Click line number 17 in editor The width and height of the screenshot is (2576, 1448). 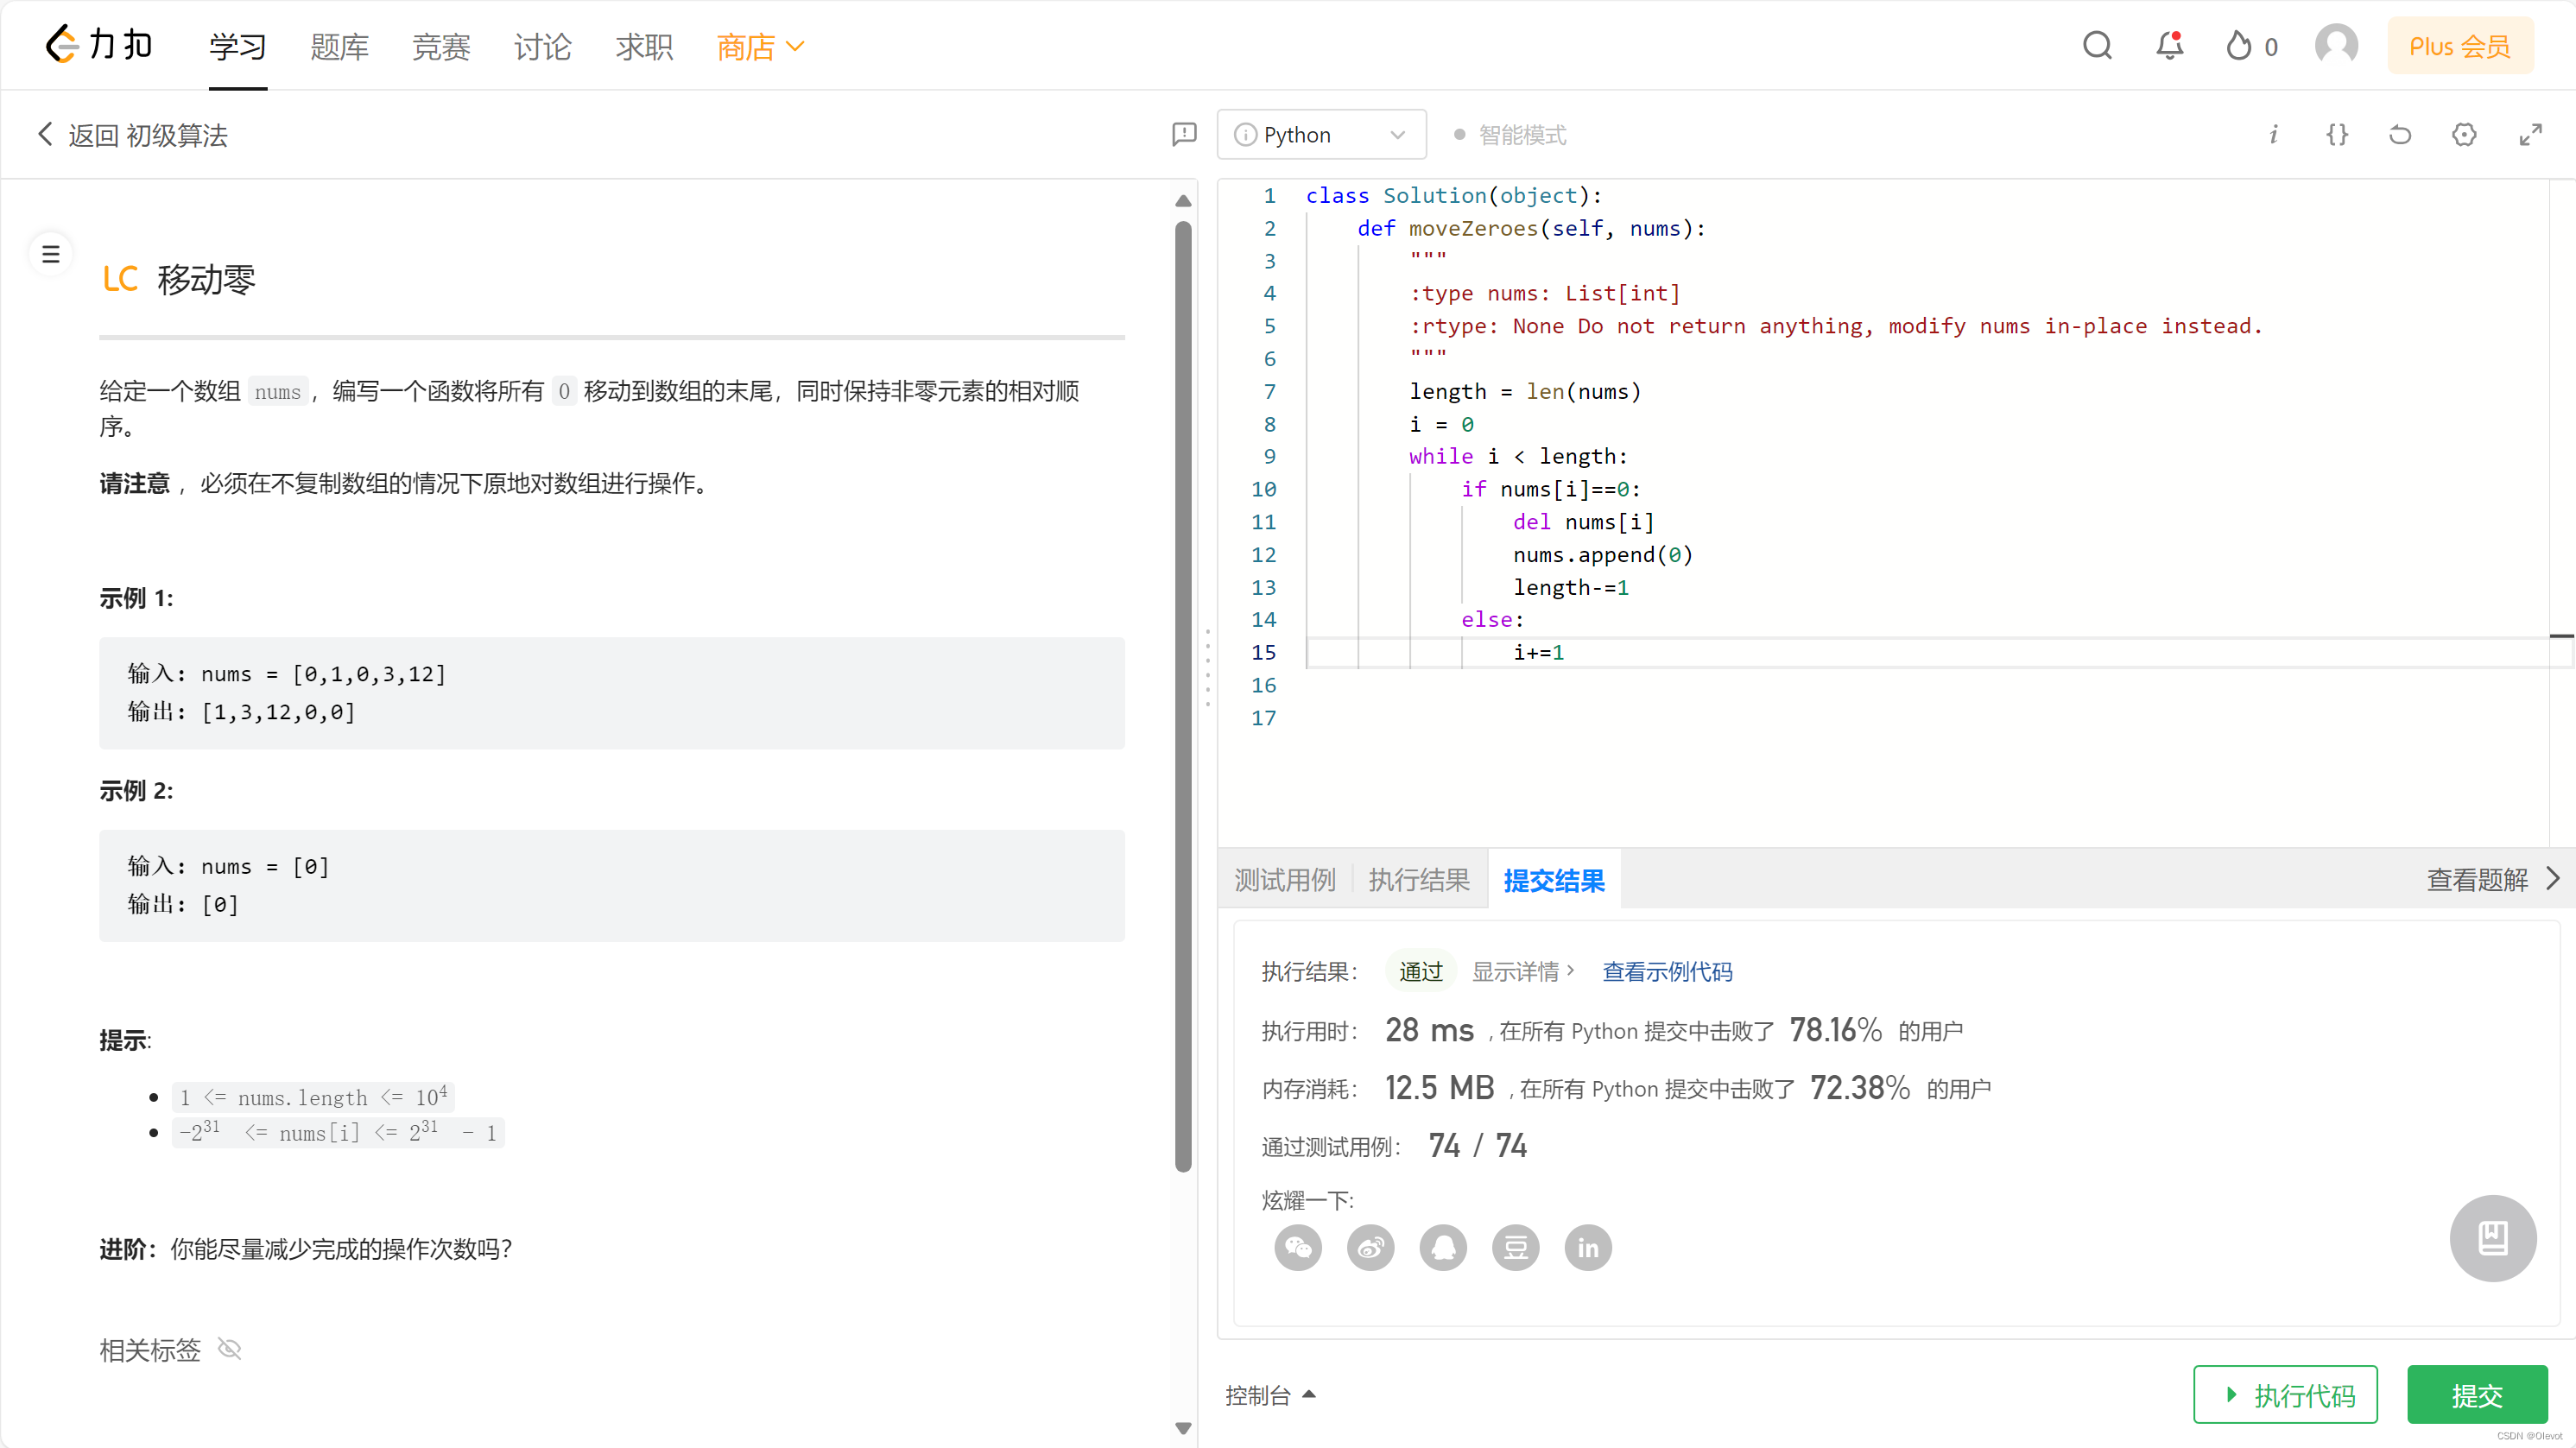(1263, 717)
